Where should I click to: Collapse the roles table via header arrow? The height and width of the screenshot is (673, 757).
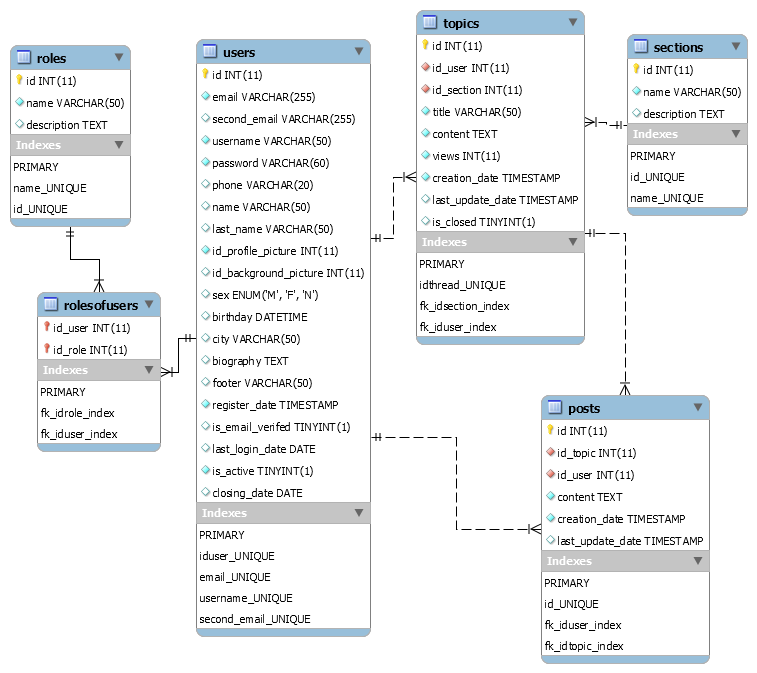tap(119, 57)
